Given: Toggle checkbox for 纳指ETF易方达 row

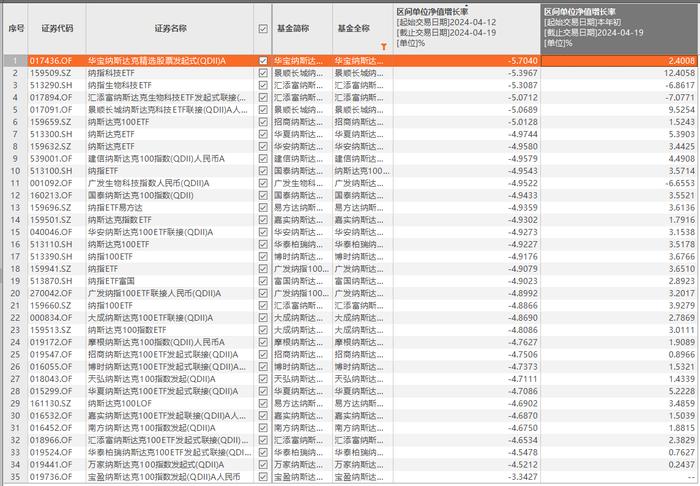Looking at the screenshot, I should [x=263, y=208].
